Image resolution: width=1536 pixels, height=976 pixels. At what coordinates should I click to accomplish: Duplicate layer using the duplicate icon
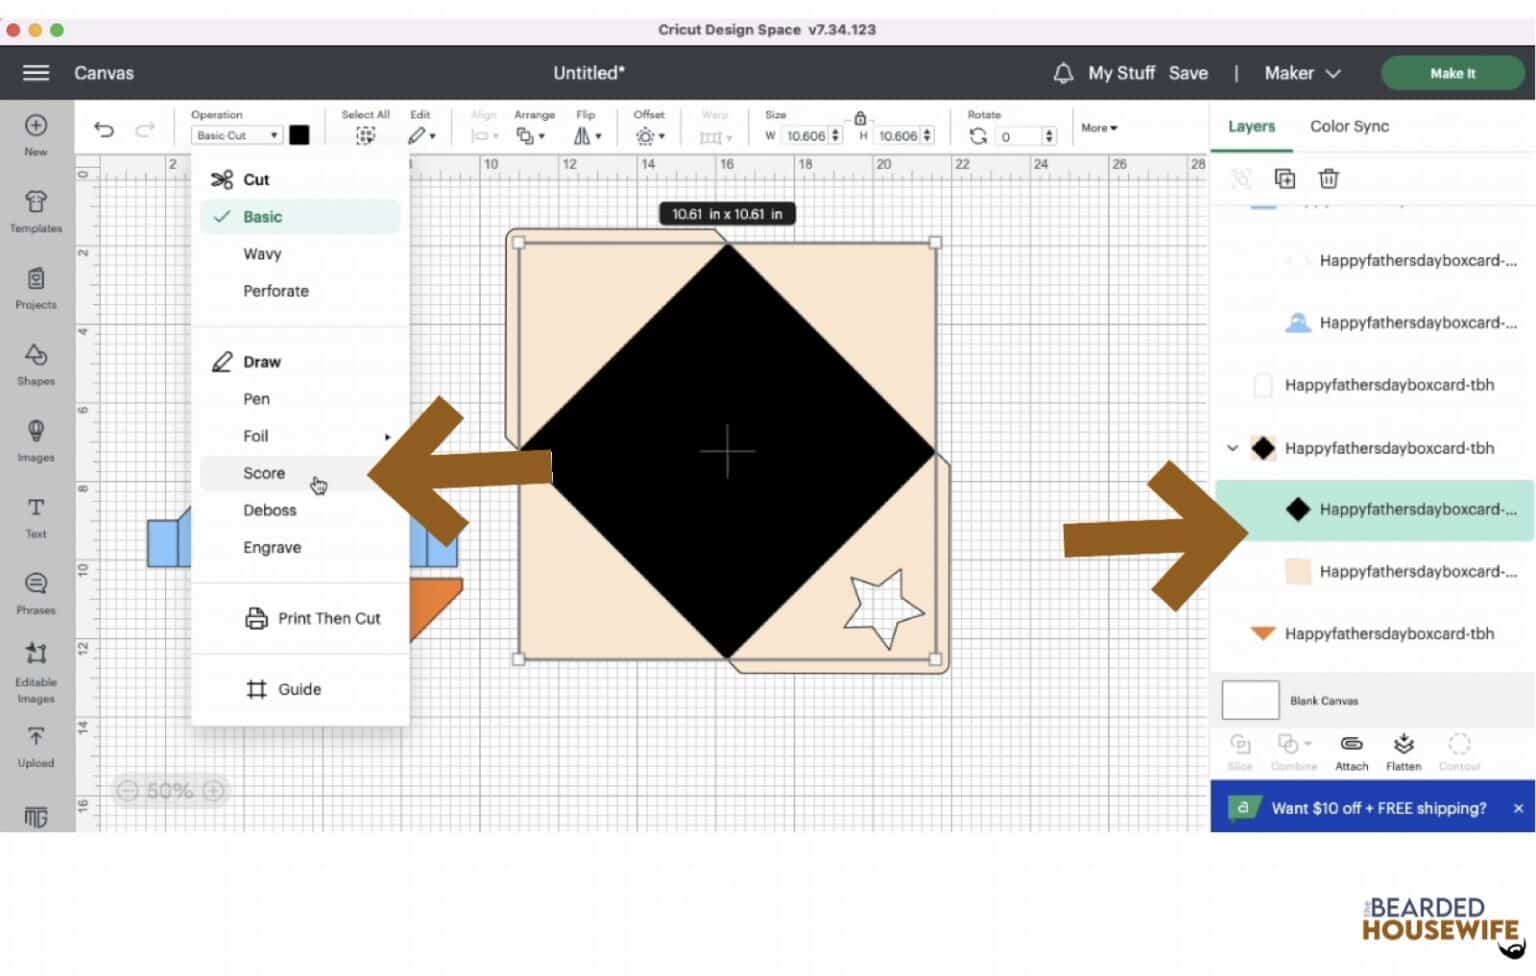click(x=1284, y=179)
